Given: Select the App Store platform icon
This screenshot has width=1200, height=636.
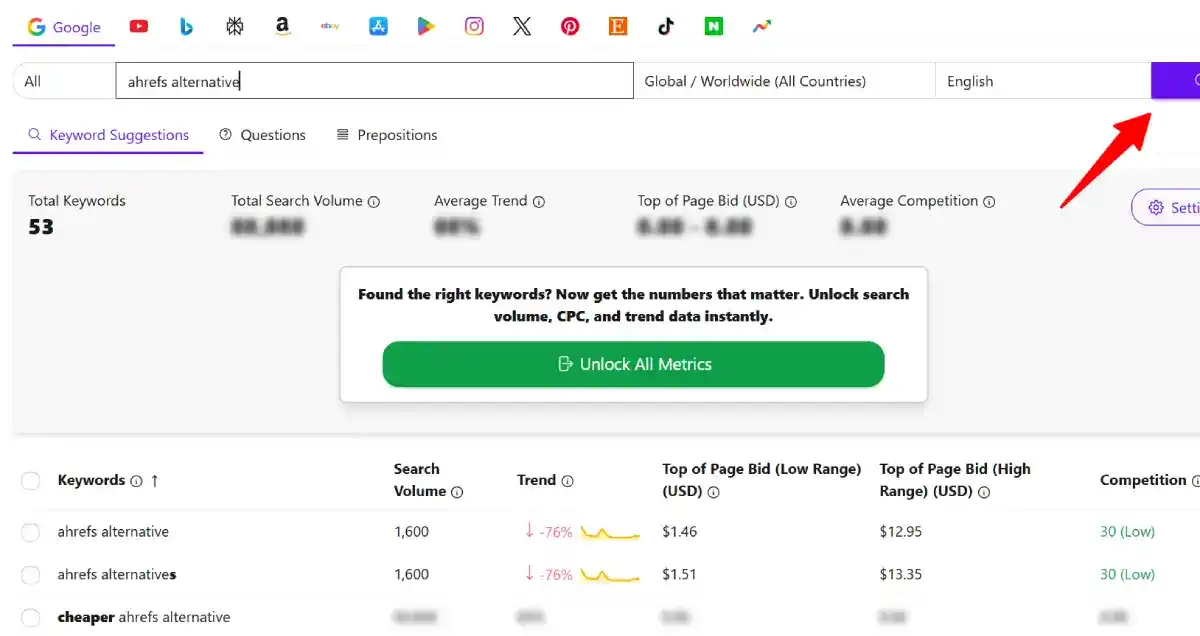Looking at the screenshot, I should coord(378,27).
